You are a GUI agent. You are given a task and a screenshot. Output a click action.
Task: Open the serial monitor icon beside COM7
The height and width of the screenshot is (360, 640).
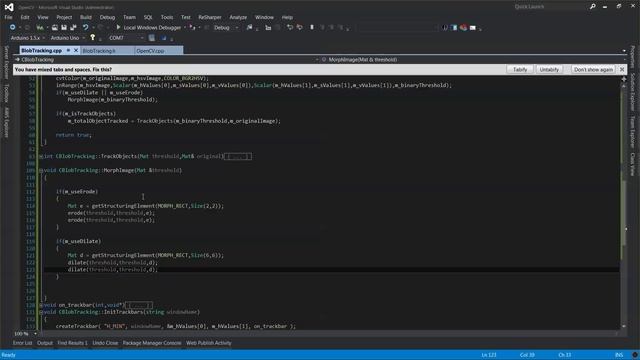click(152, 38)
